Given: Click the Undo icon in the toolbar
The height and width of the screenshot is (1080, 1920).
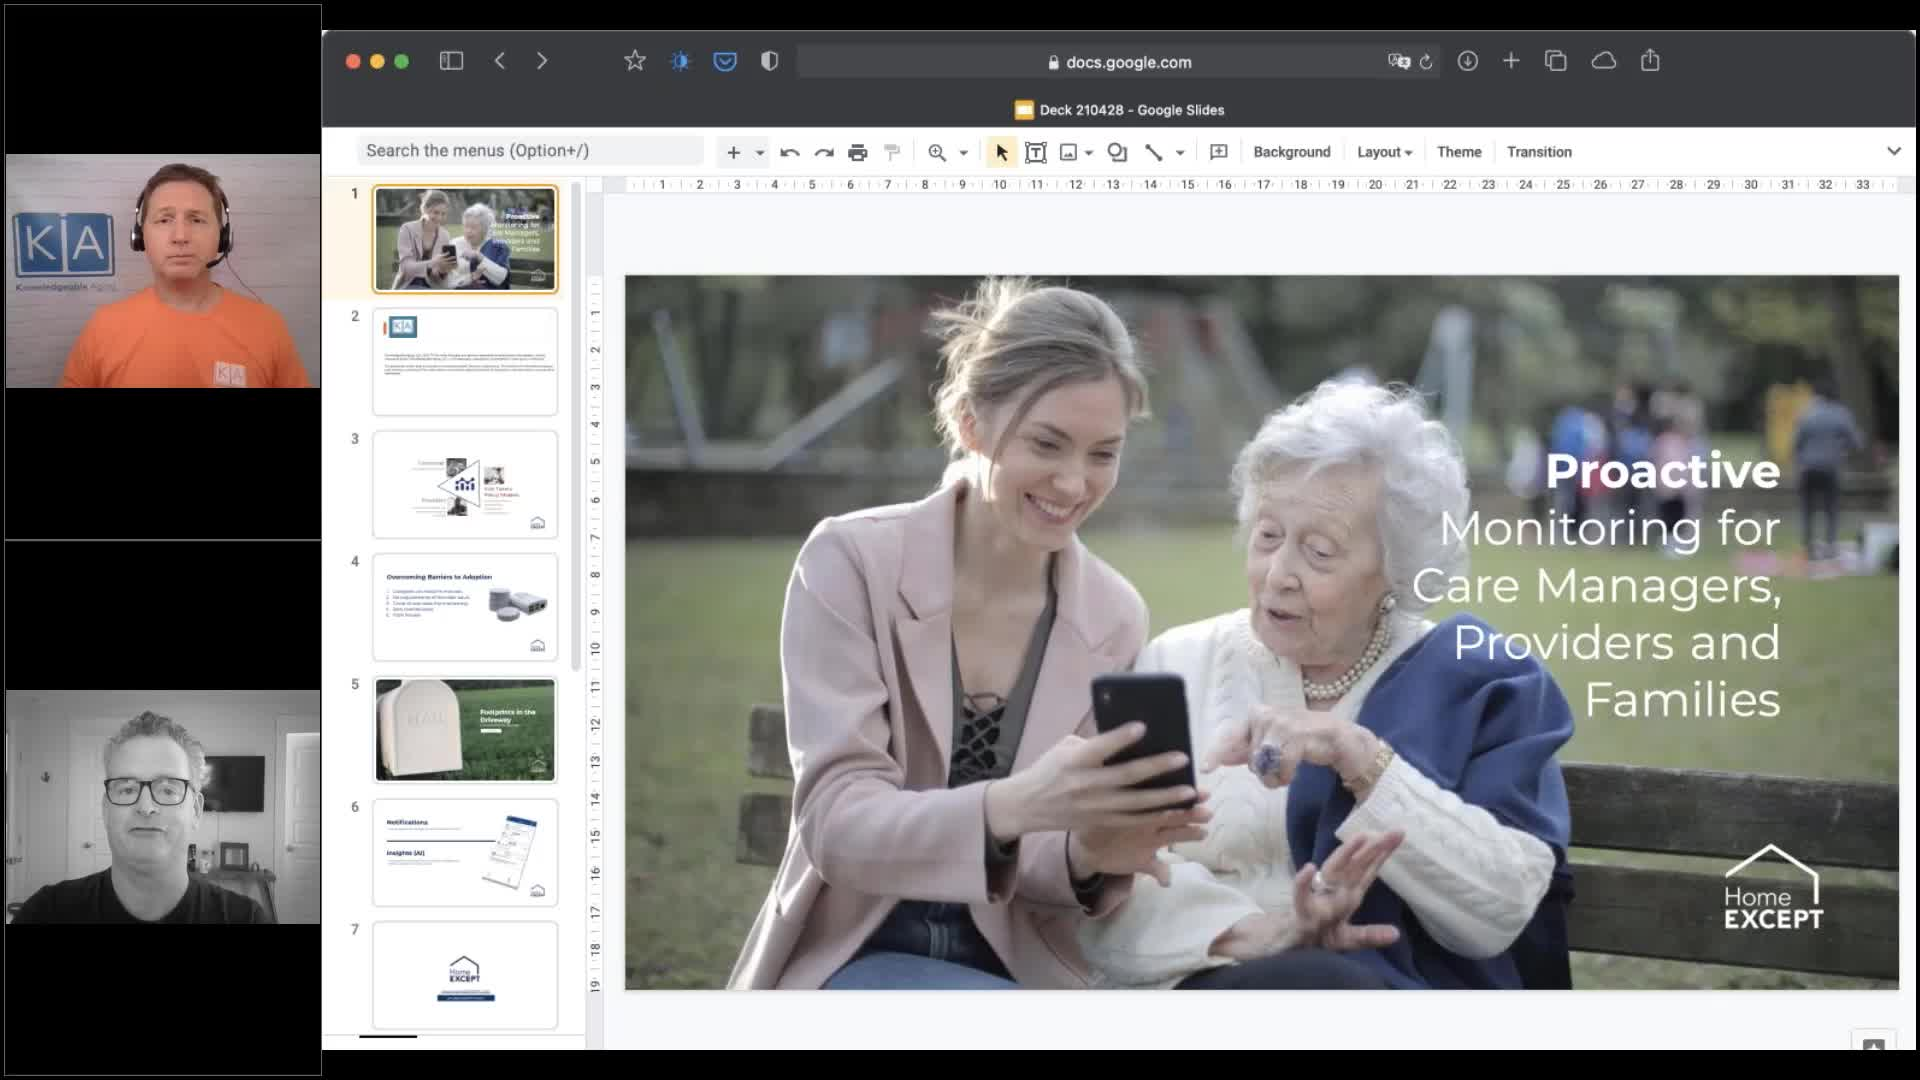Looking at the screenshot, I should [x=789, y=152].
